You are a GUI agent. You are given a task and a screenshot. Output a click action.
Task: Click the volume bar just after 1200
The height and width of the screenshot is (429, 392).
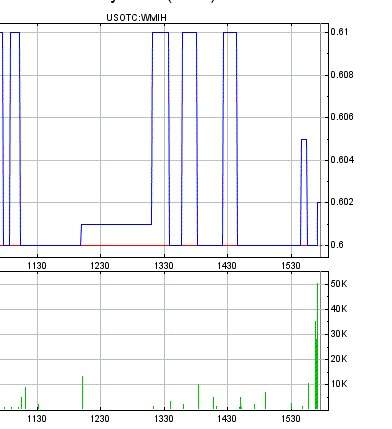[x=83, y=393]
